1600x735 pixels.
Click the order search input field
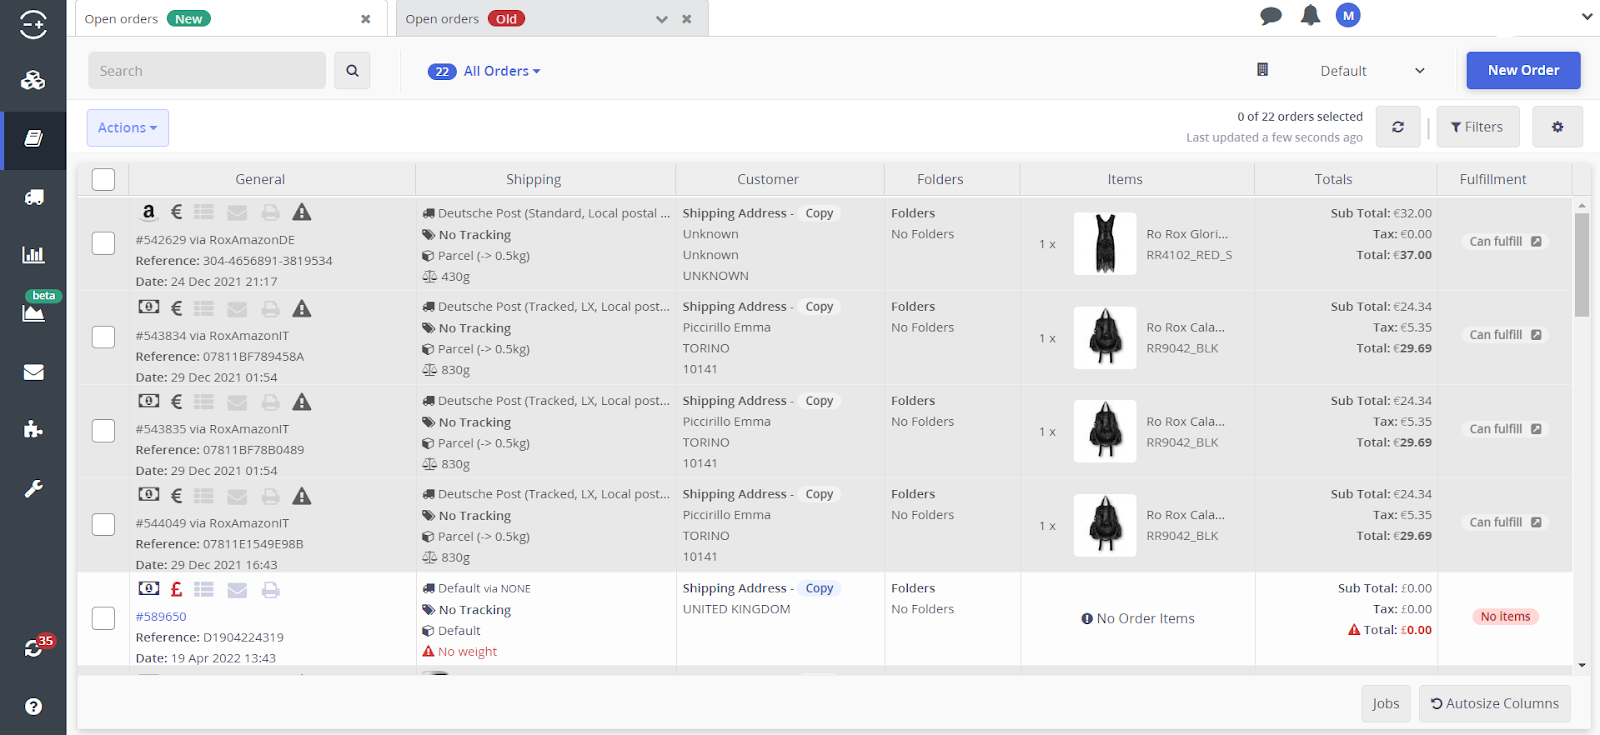[207, 71]
